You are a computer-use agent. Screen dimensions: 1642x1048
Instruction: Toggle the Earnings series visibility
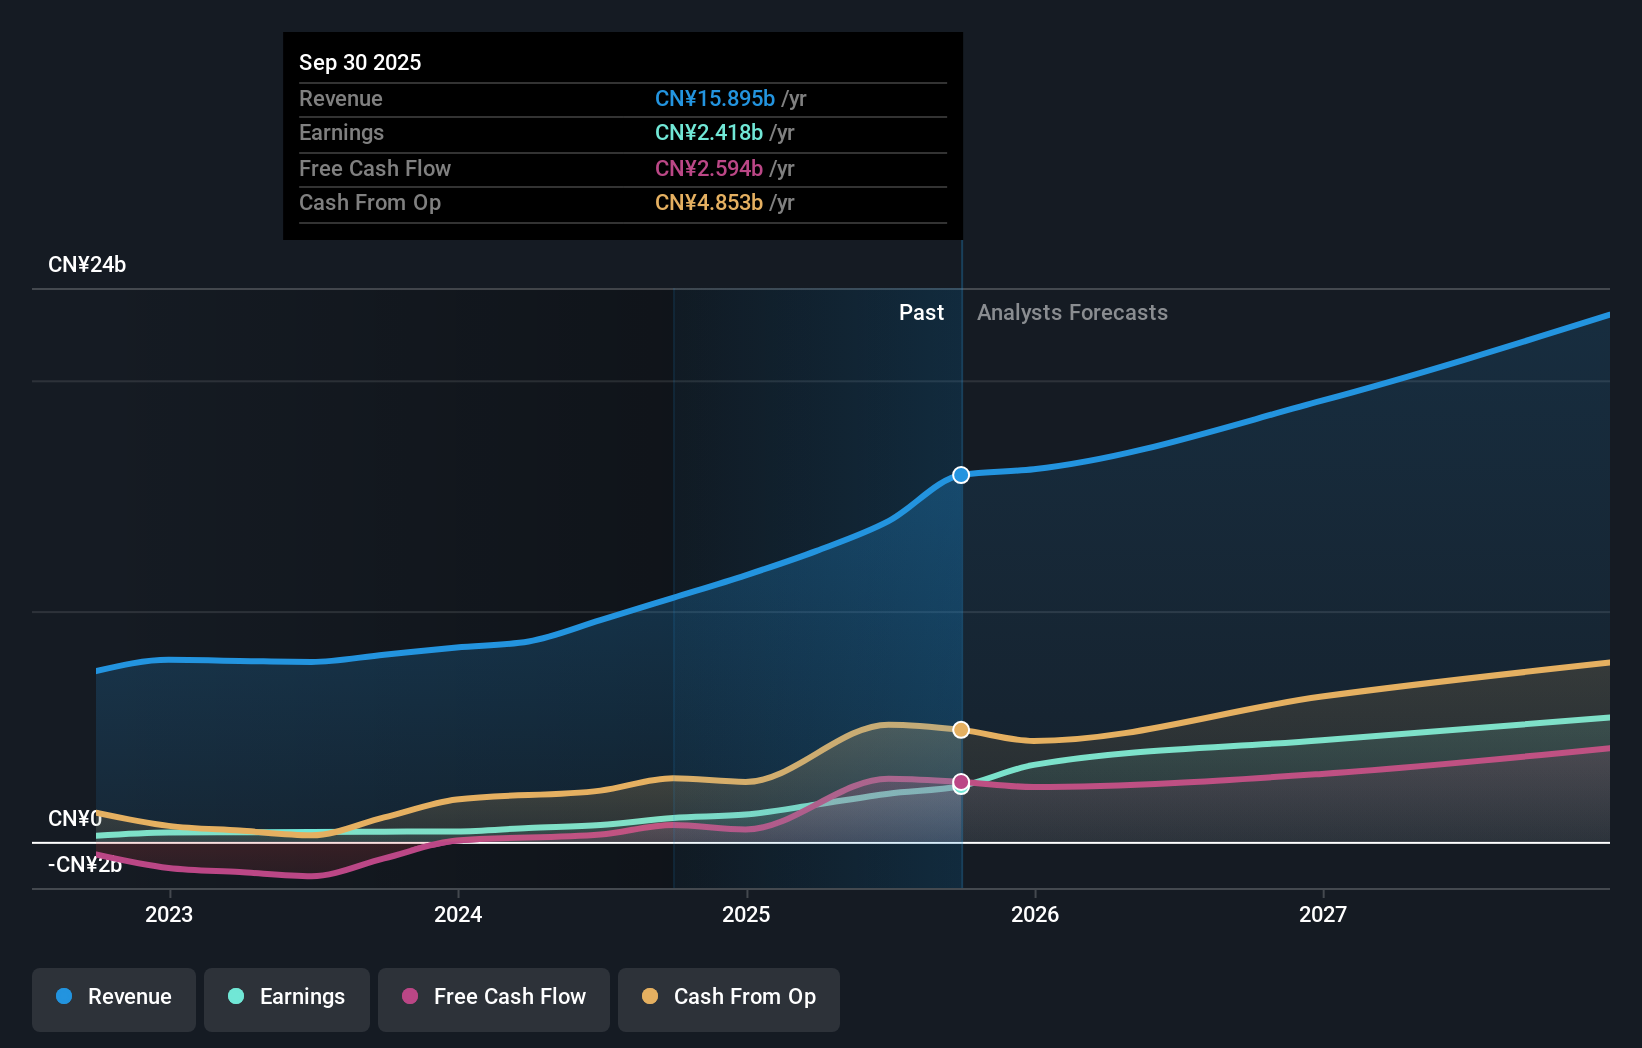pyautogui.click(x=286, y=997)
